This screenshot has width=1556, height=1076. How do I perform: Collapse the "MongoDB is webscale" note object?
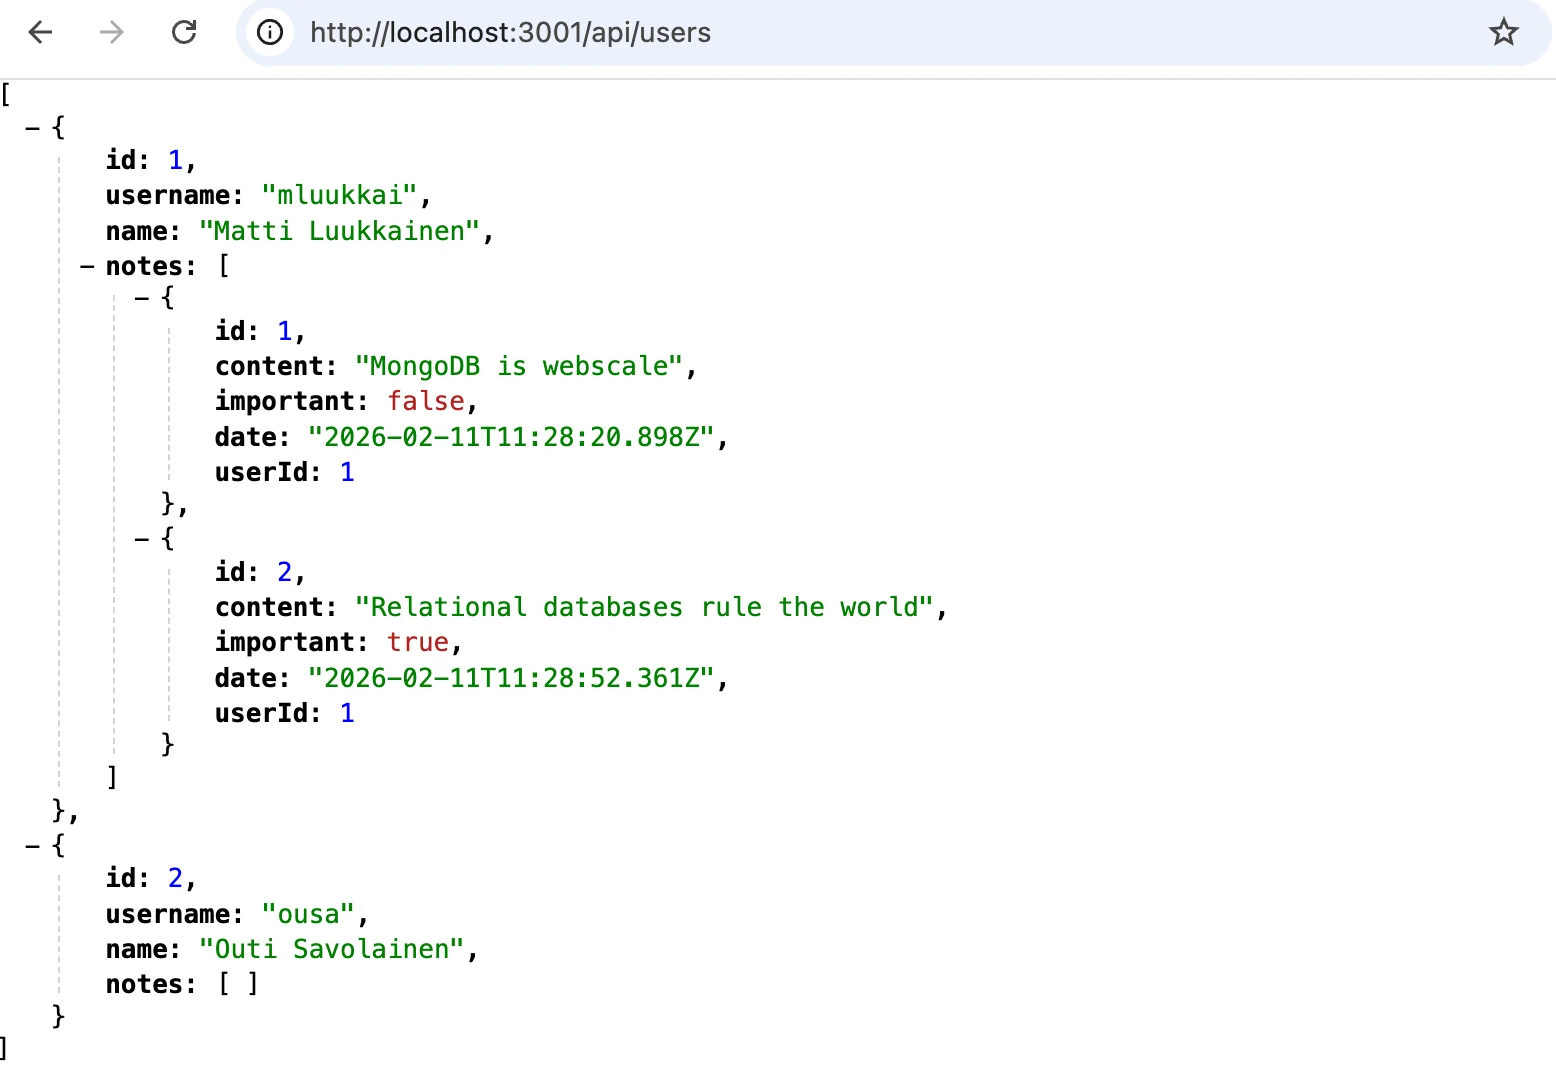click(x=142, y=298)
